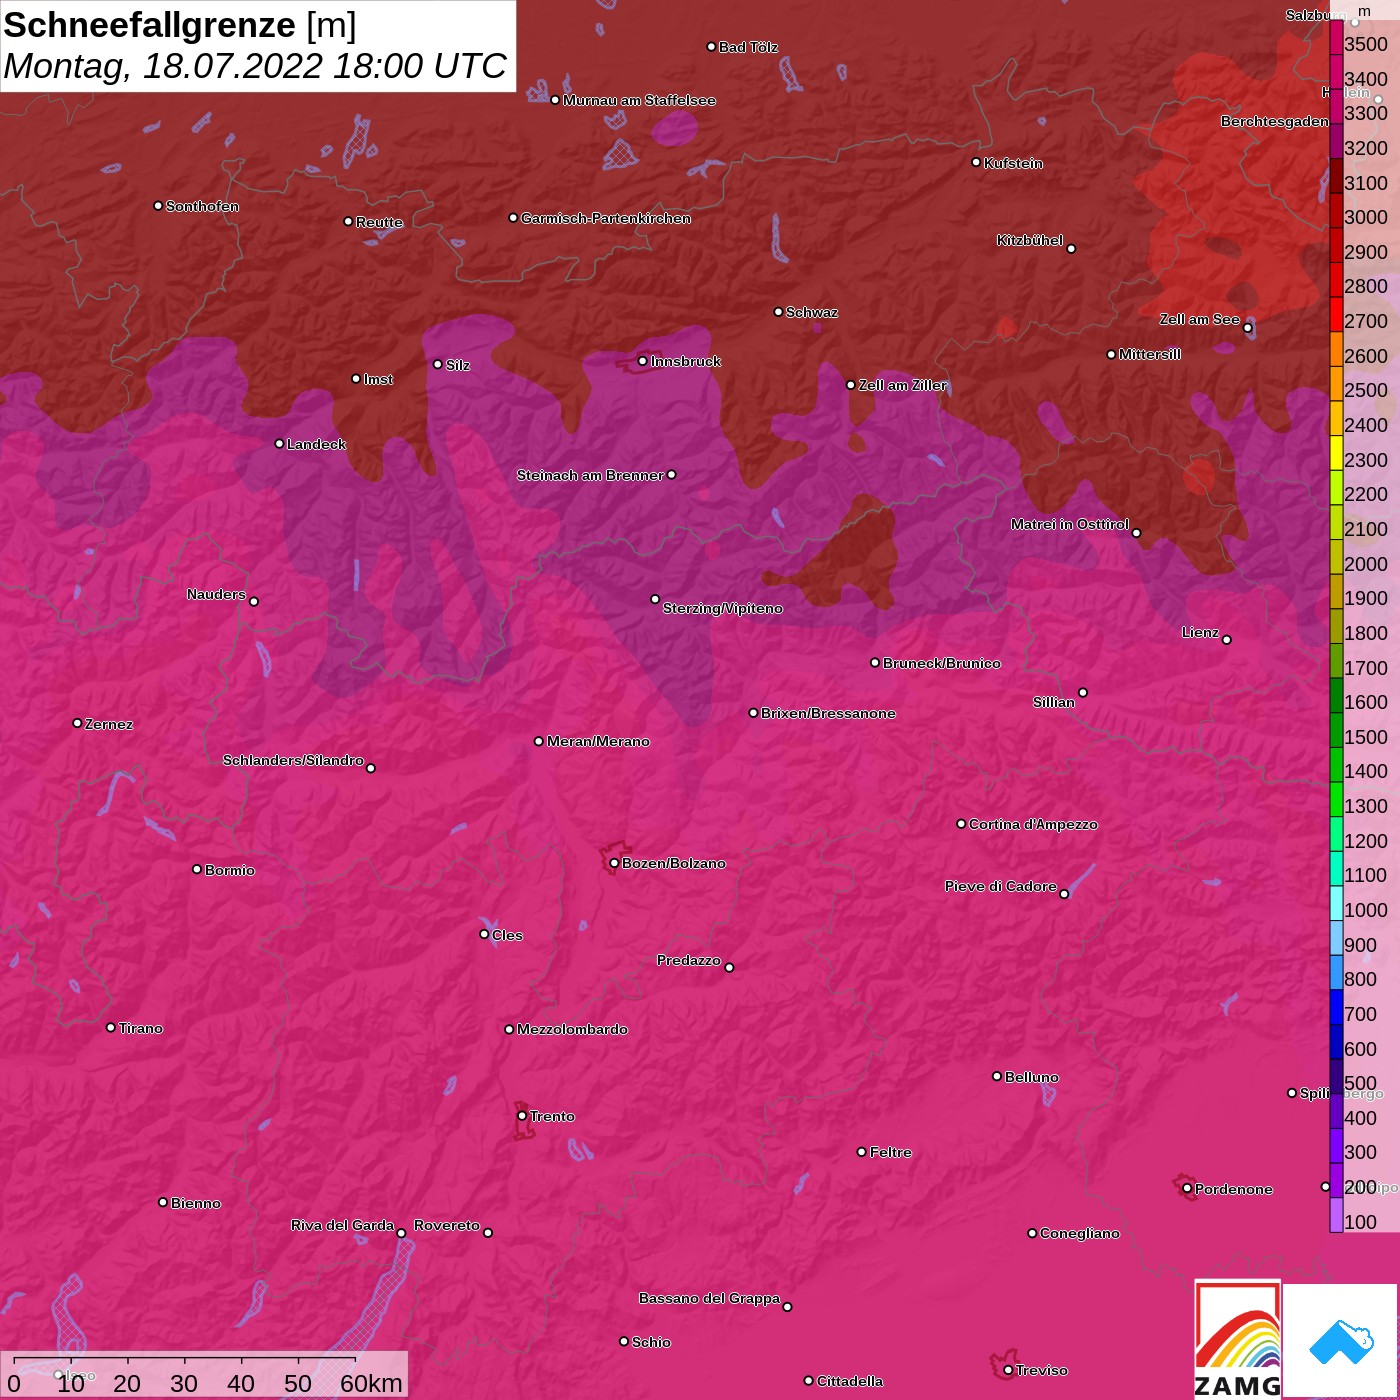This screenshot has width=1400, height=1400.
Task: Click the "Sterzing/Vipiteno" label
Action: click(x=723, y=608)
